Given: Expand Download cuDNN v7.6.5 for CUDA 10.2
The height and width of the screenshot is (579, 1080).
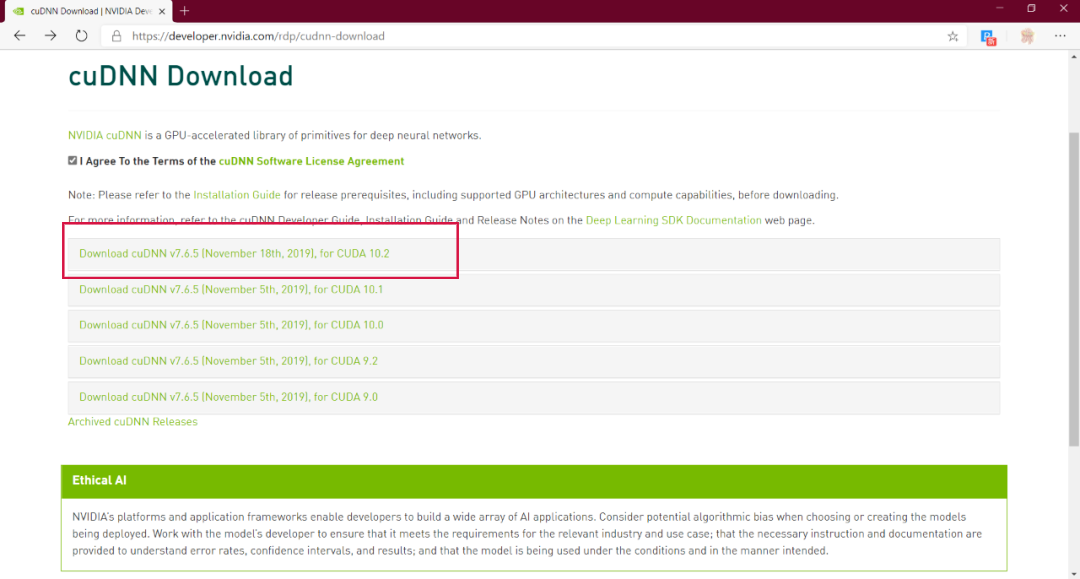Looking at the screenshot, I should tap(534, 254).
